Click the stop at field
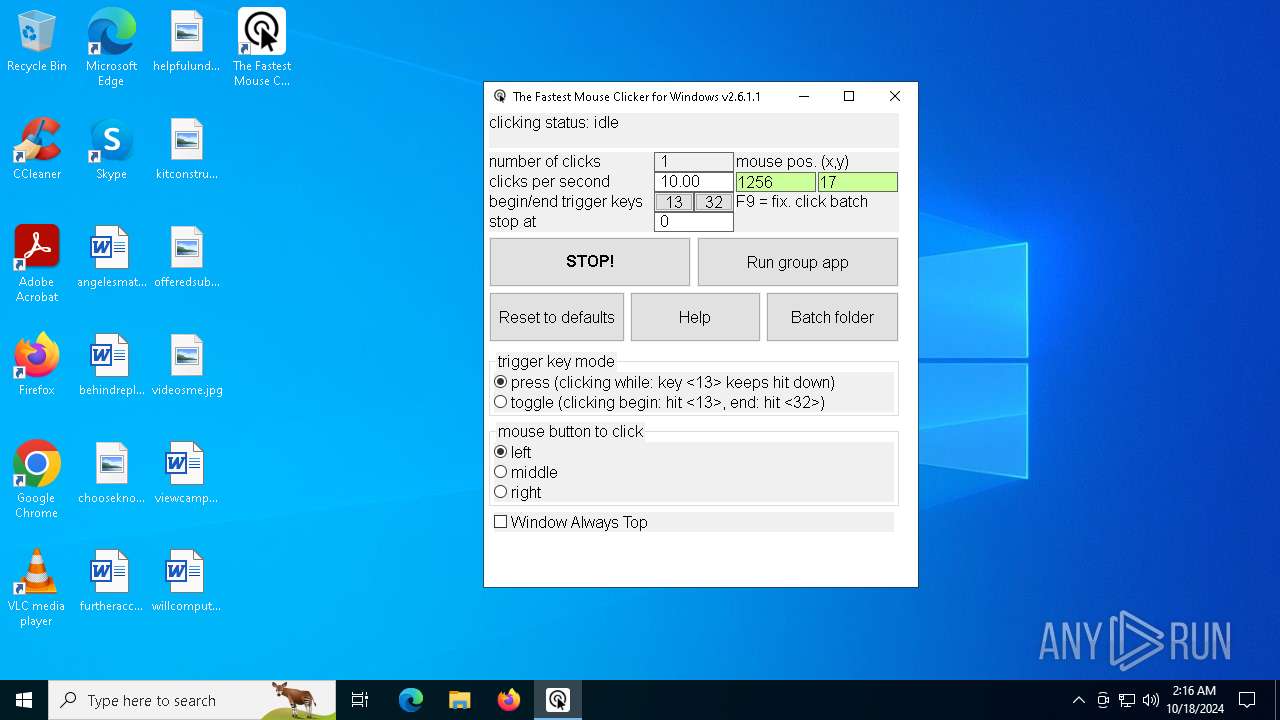This screenshot has width=1280, height=720. [x=694, y=222]
